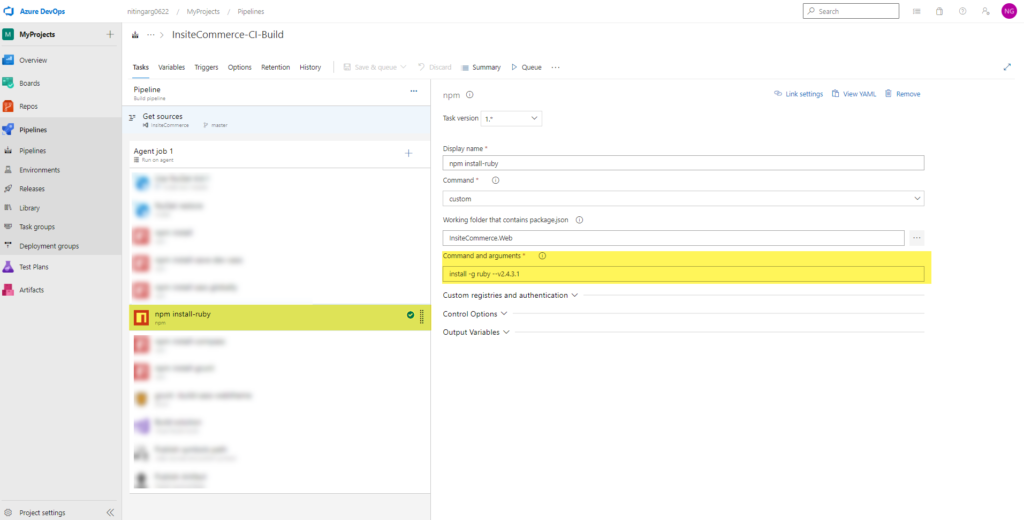The image size is (1024, 520).
Task: Open the help question mark icon
Action: [962, 11]
